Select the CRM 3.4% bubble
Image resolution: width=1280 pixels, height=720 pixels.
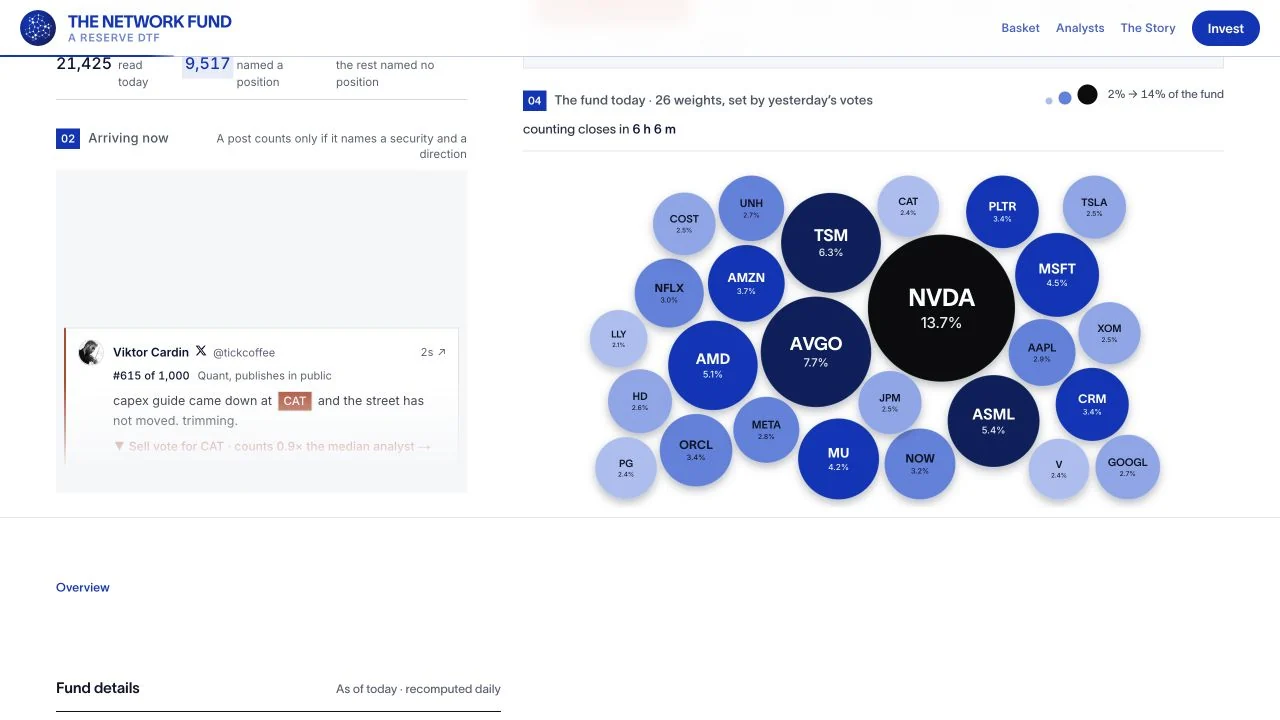click(x=1092, y=404)
